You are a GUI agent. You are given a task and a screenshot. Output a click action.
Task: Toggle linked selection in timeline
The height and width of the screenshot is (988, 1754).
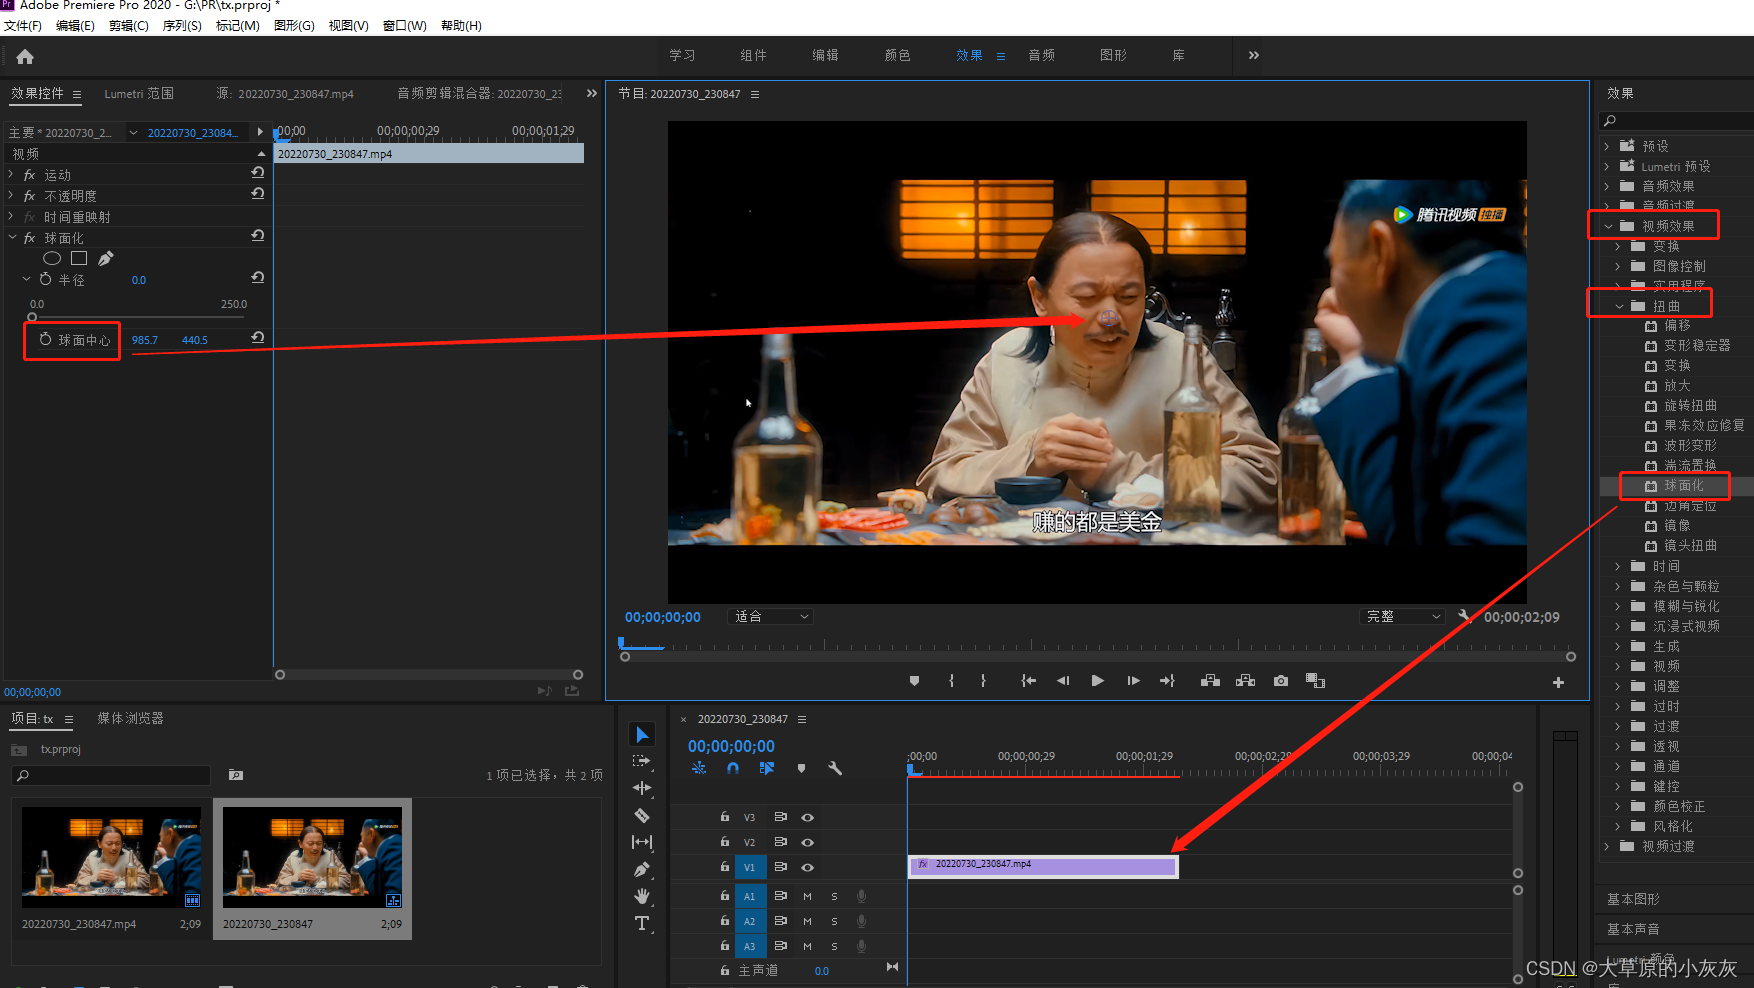767,768
